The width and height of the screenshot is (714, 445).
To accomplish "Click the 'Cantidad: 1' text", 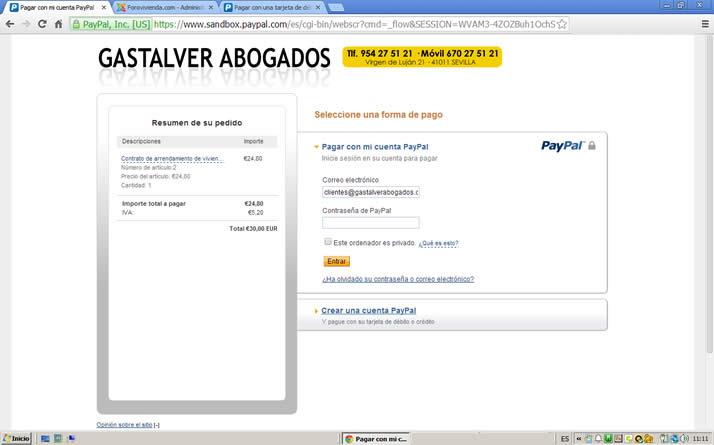I will coord(136,185).
